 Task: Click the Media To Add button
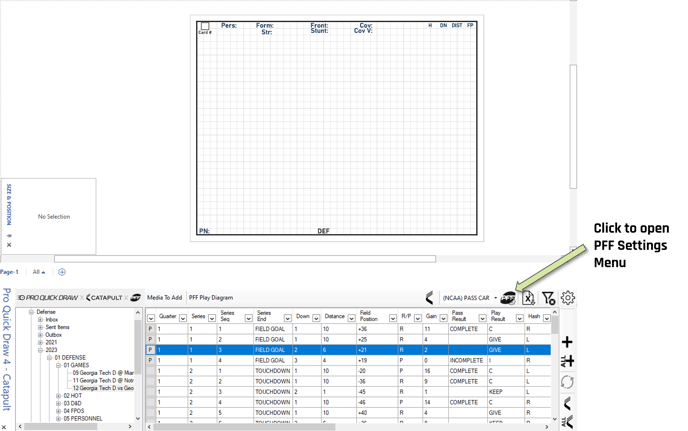(164, 298)
